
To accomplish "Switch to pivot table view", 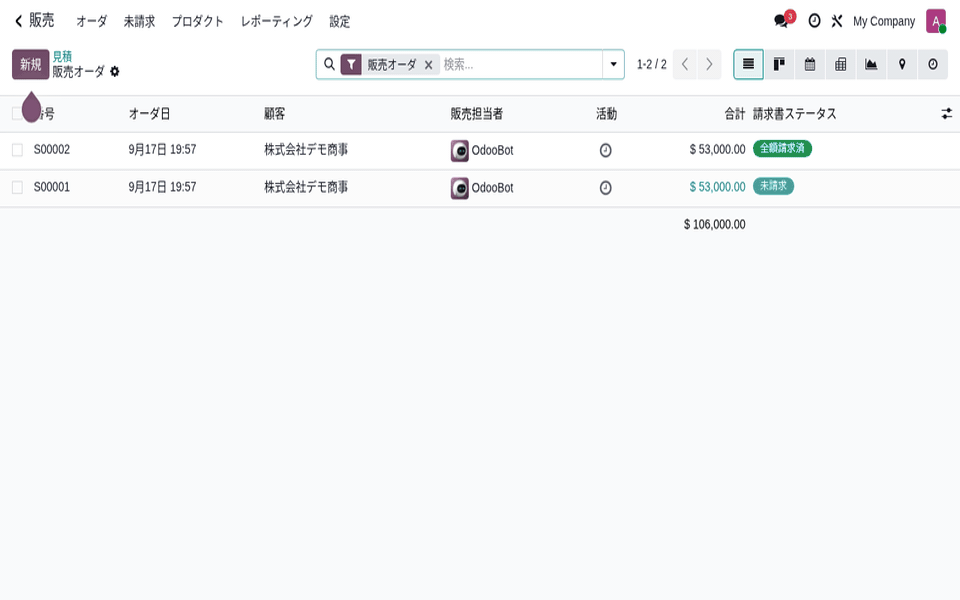I will (841, 64).
